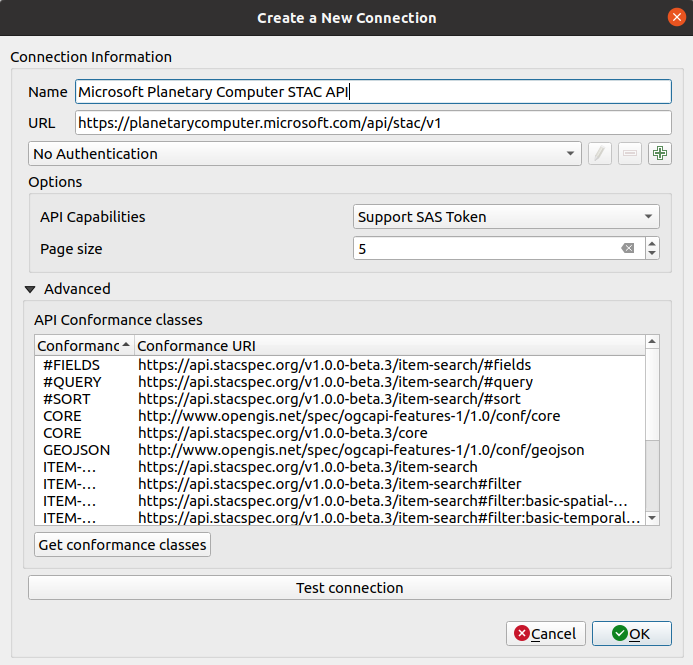Sort by Conformance URI column header
Image resolution: width=693 pixels, height=665 pixels.
(390, 346)
